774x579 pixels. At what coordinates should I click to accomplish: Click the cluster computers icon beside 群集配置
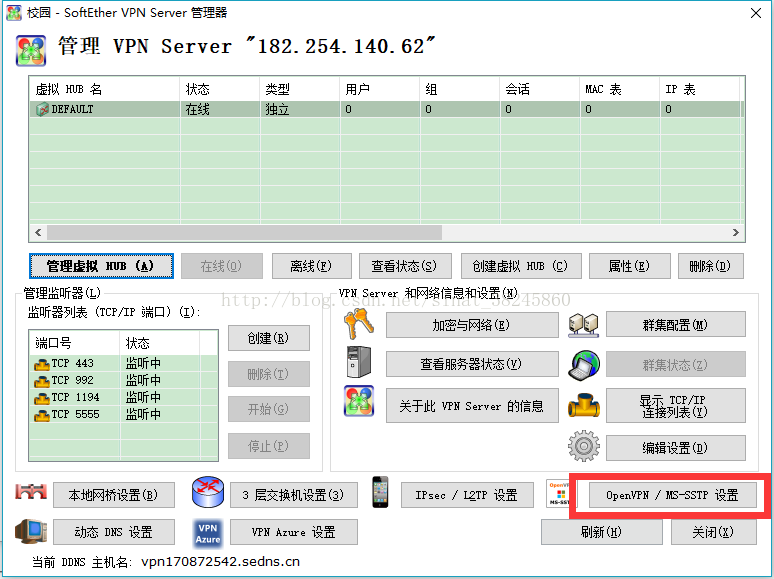point(583,324)
